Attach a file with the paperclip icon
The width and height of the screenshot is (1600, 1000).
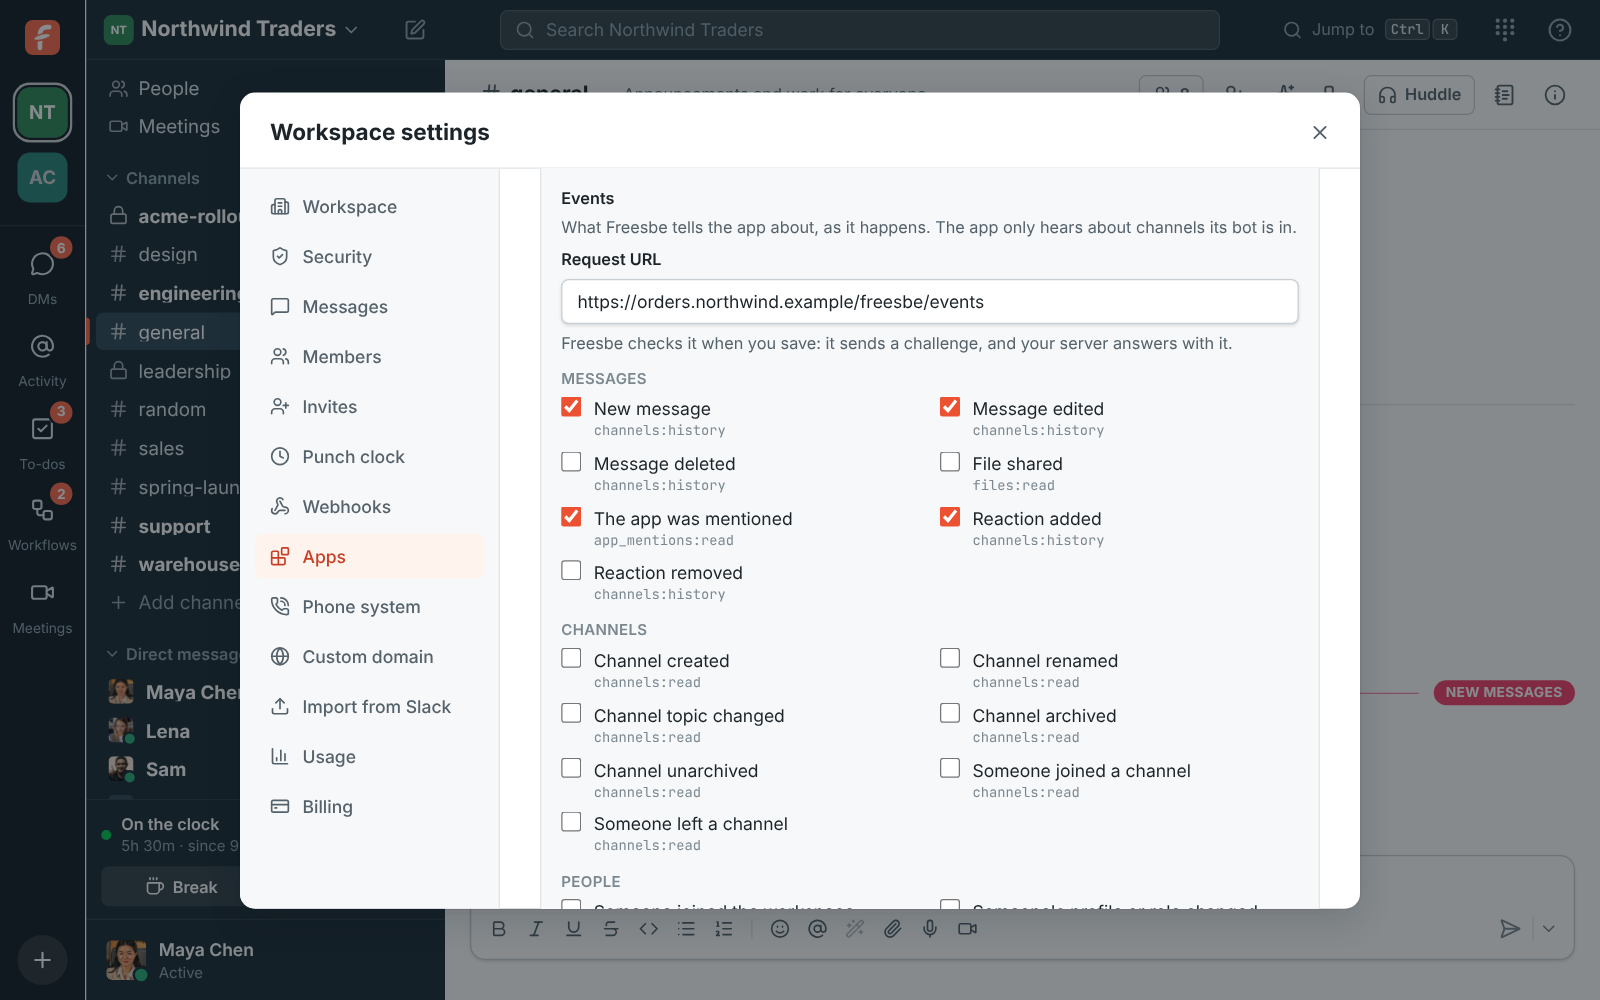coord(892,929)
